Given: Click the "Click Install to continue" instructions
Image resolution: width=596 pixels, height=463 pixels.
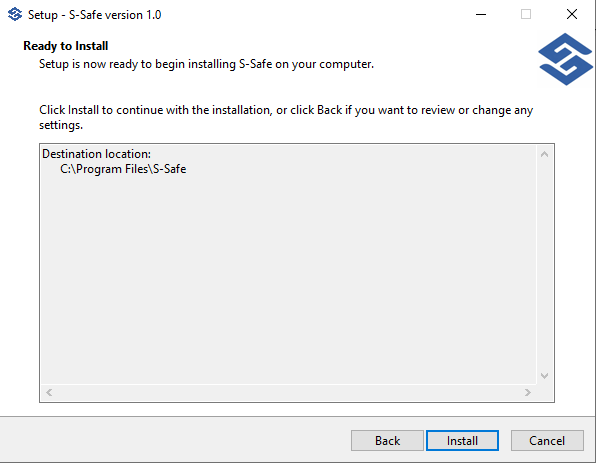Looking at the screenshot, I should tap(286, 117).
